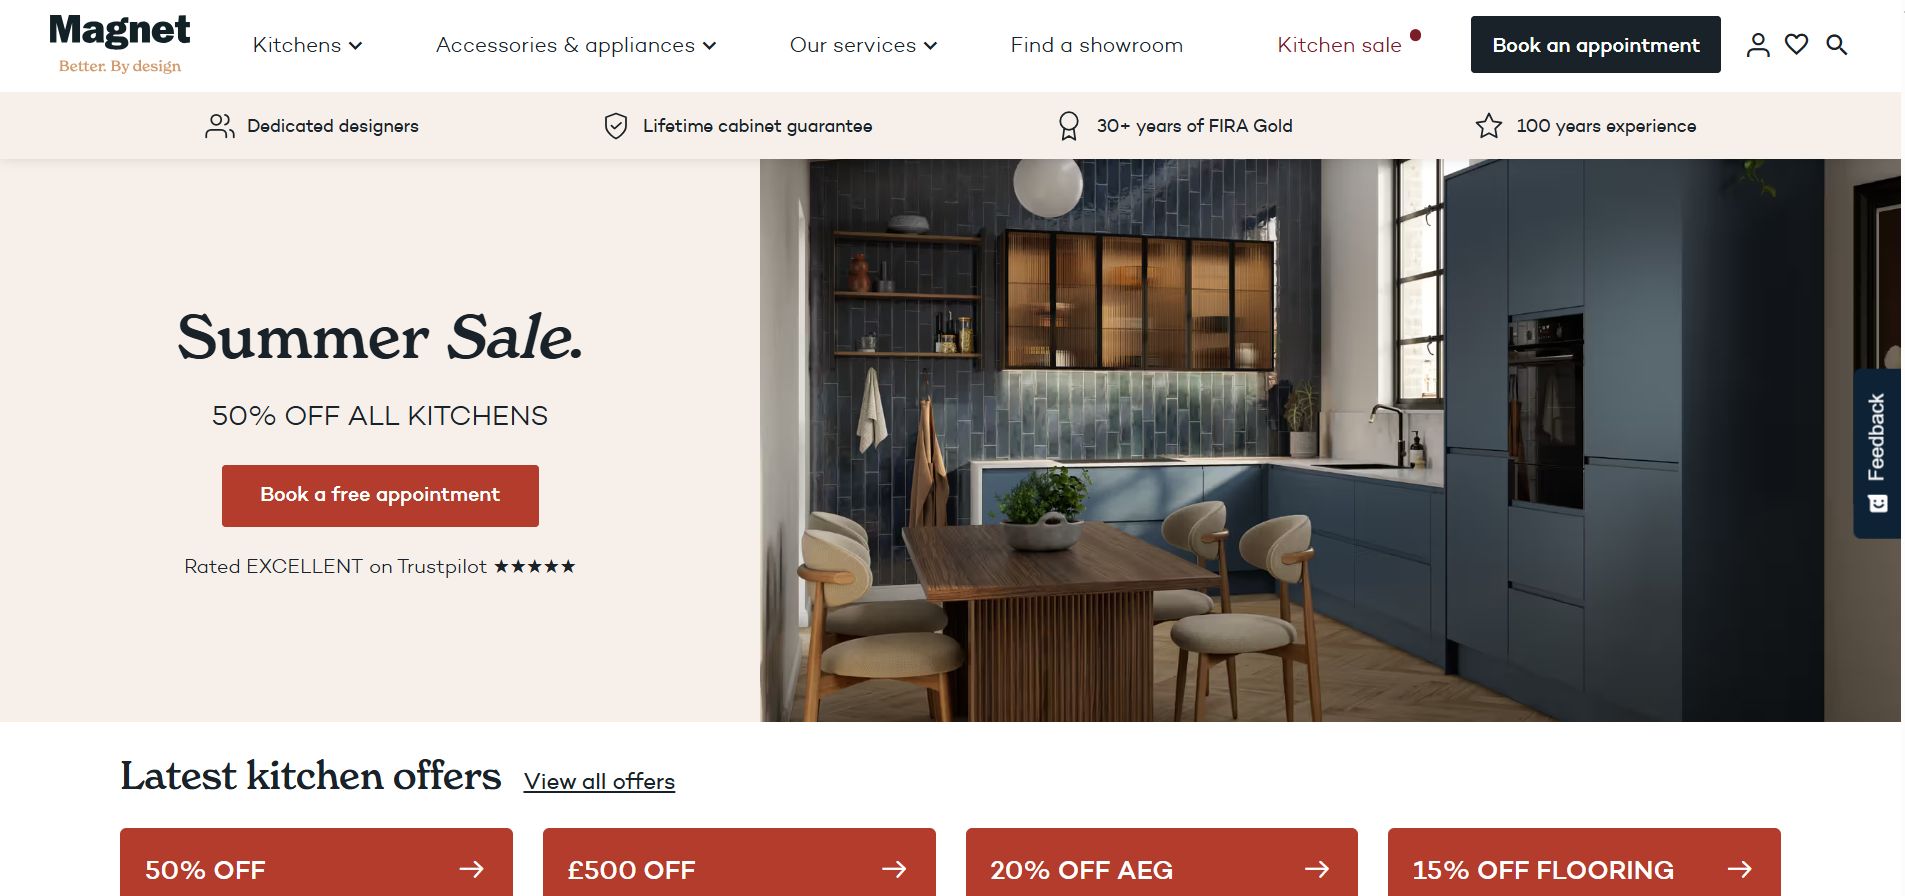Open the Kitchen sale menu item
Screen dimensions: 1905x896
pos(1340,45)
